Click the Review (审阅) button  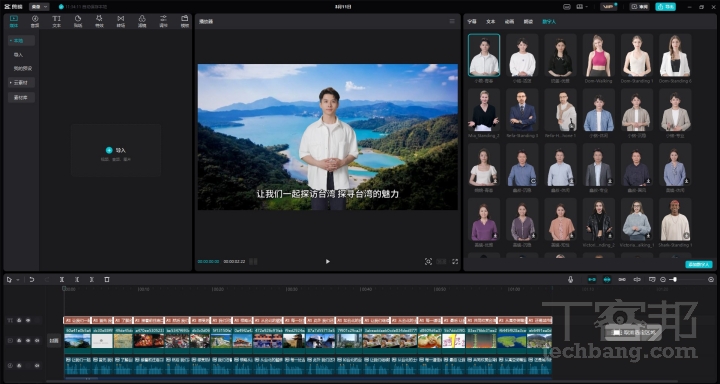tap(639, 7)
